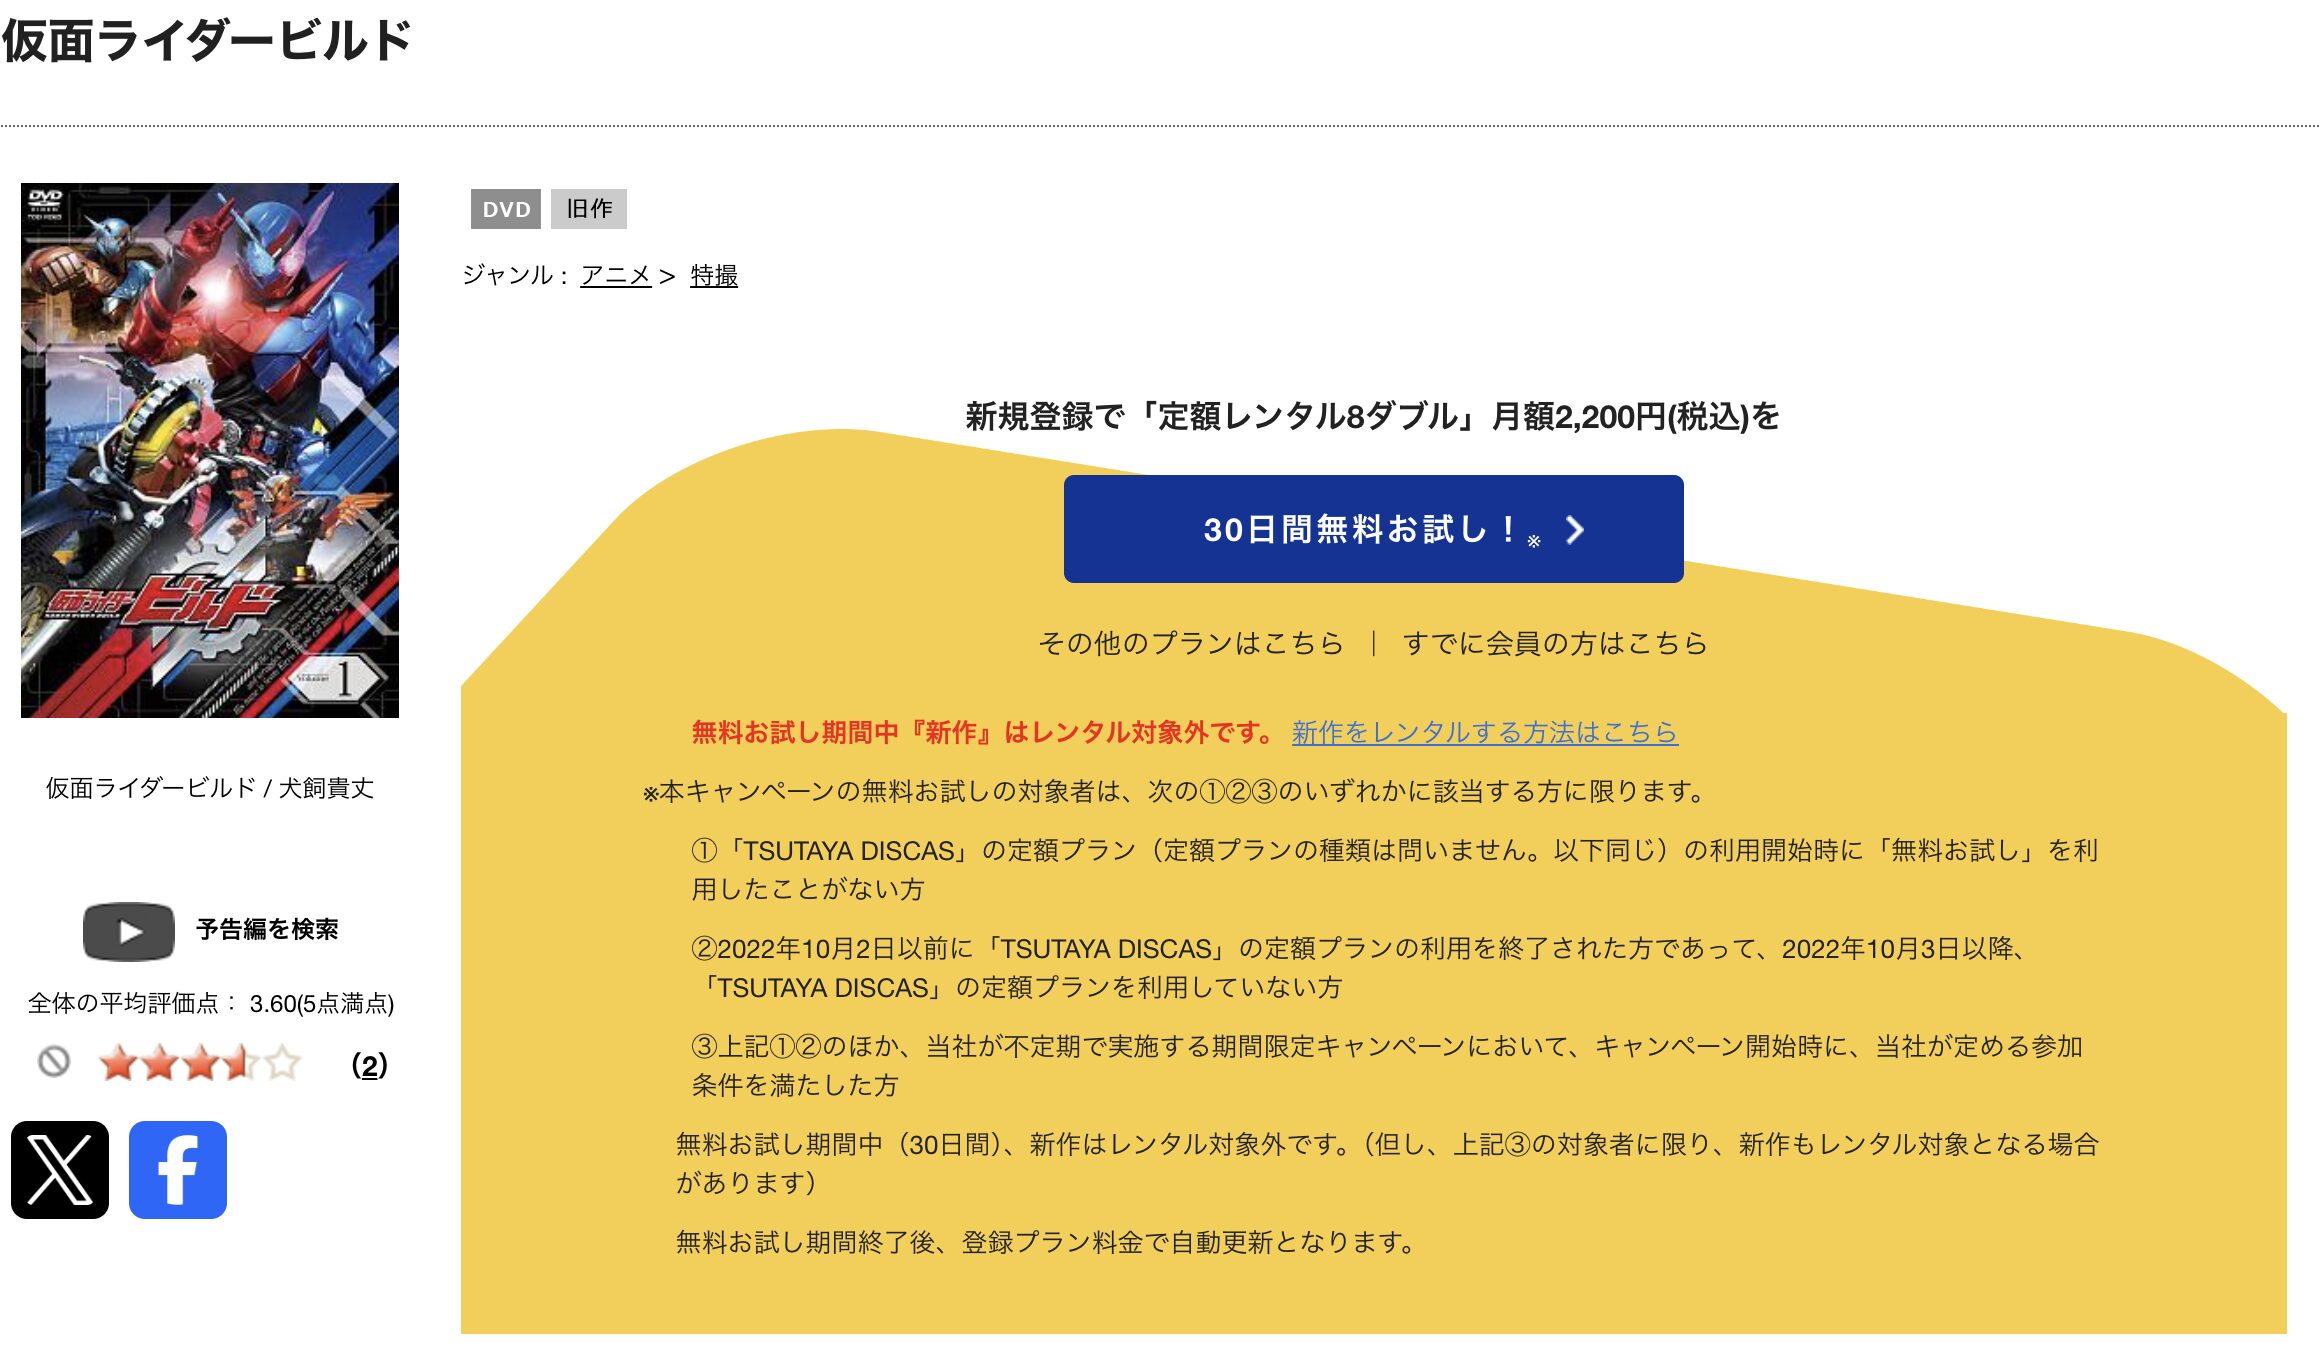2320x1352 pixels.
Task: Click the Kamen Rider Build DVD cover
Action: pos(210,450)
